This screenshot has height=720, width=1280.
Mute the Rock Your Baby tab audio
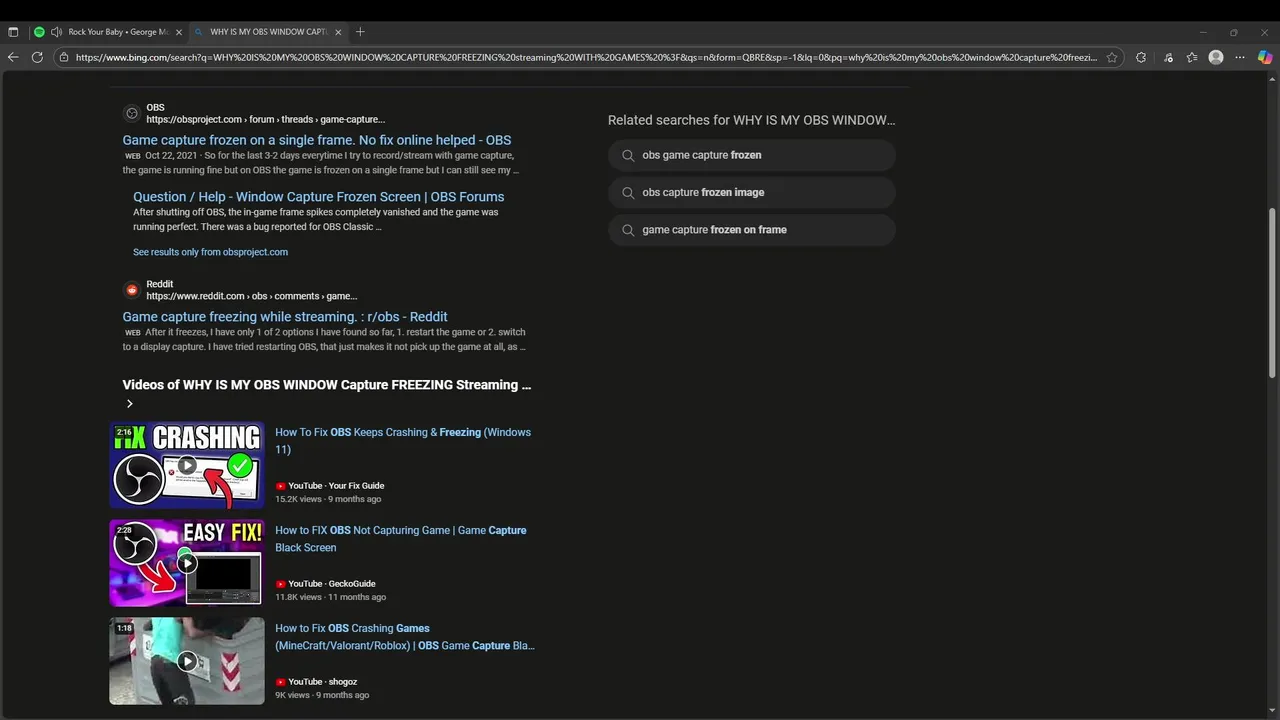(x=56, y=32)
